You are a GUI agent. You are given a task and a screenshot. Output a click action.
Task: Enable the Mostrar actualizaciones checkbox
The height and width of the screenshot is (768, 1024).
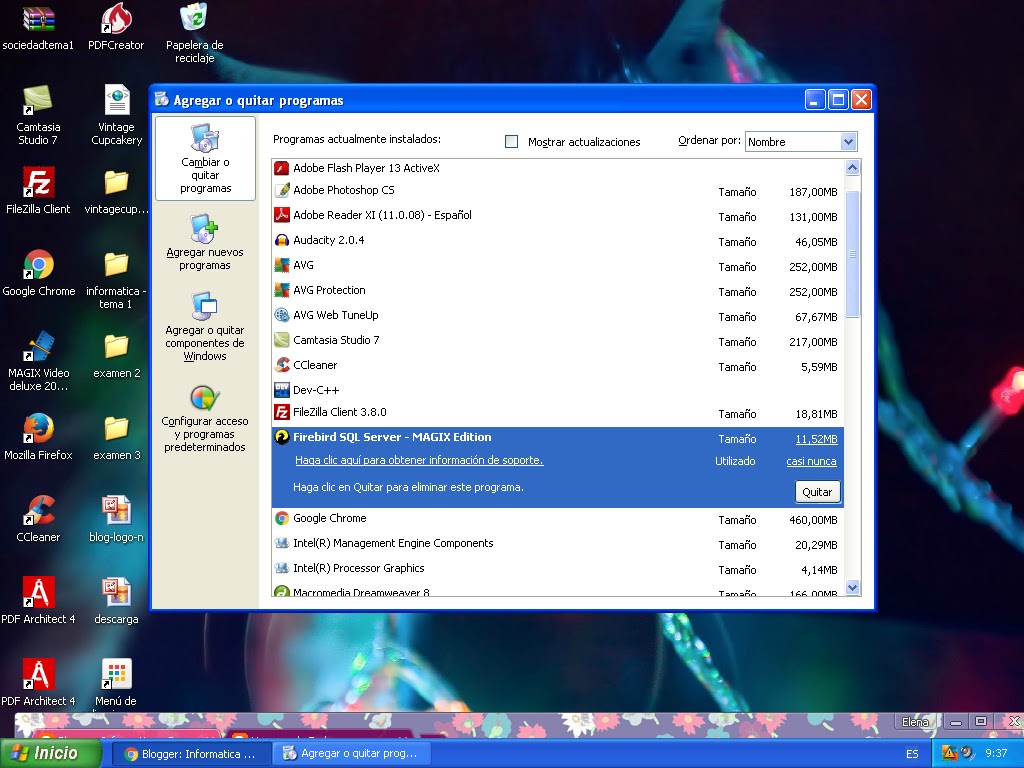click(511, 142)
